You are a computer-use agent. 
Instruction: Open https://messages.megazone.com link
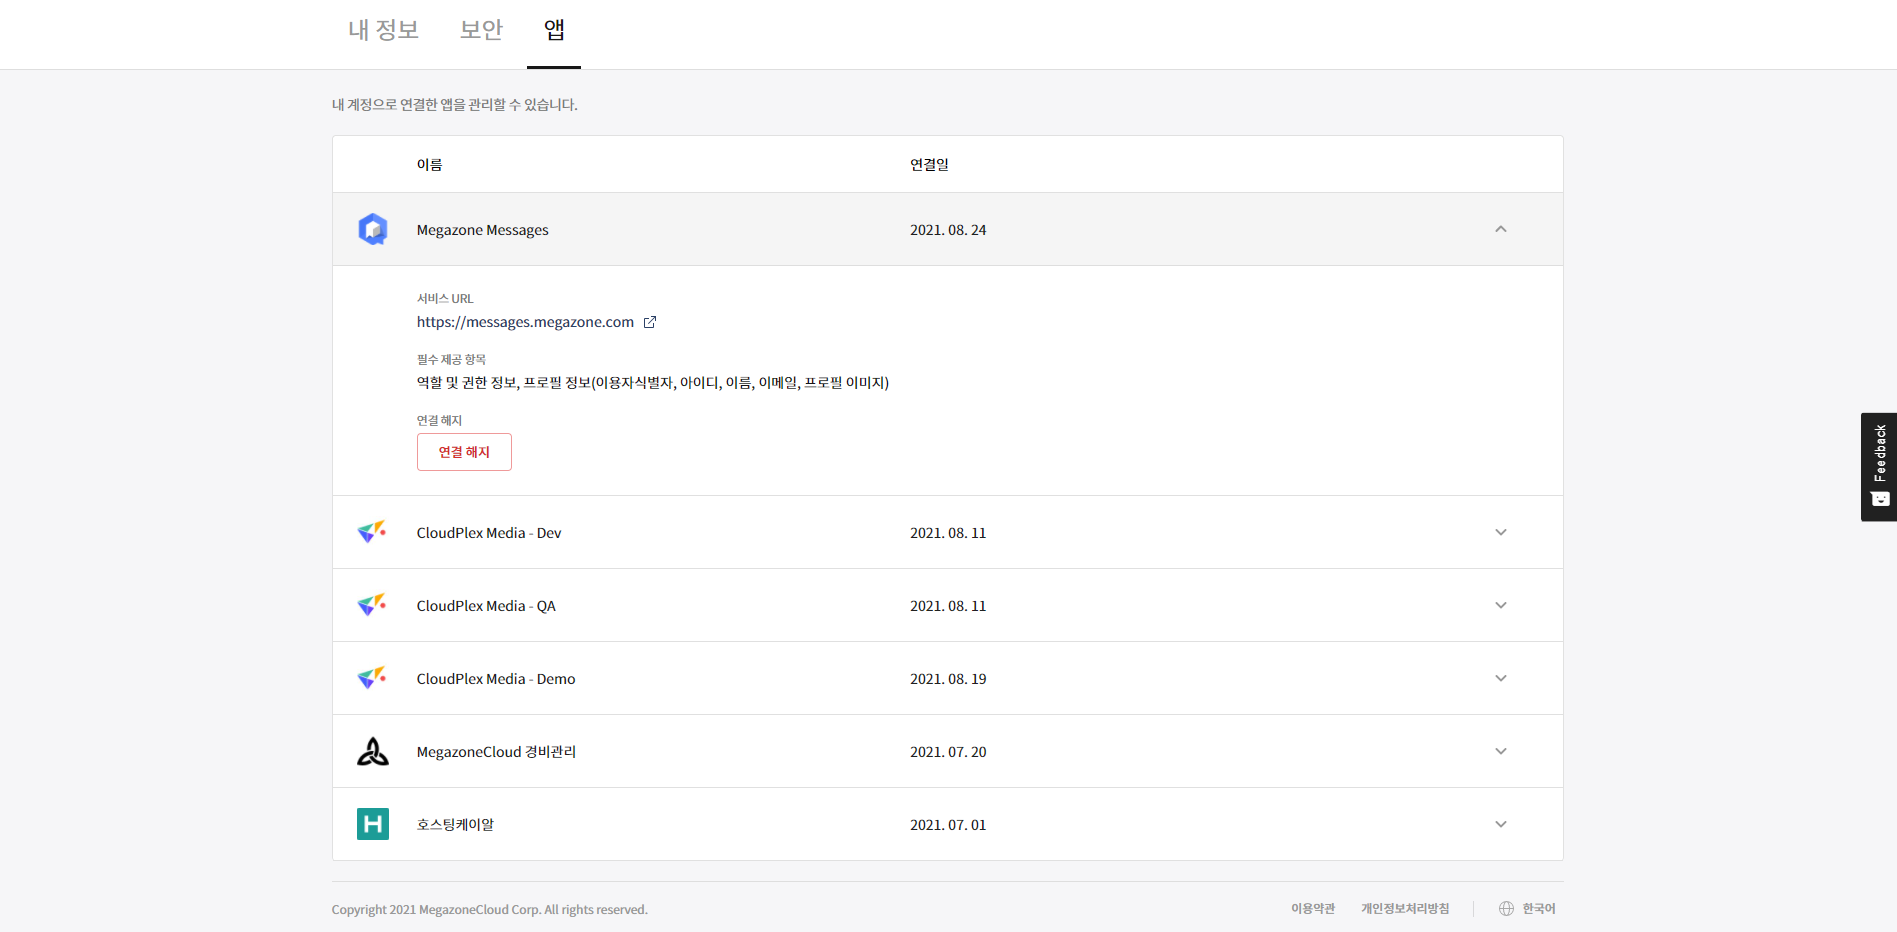point(525,322)
